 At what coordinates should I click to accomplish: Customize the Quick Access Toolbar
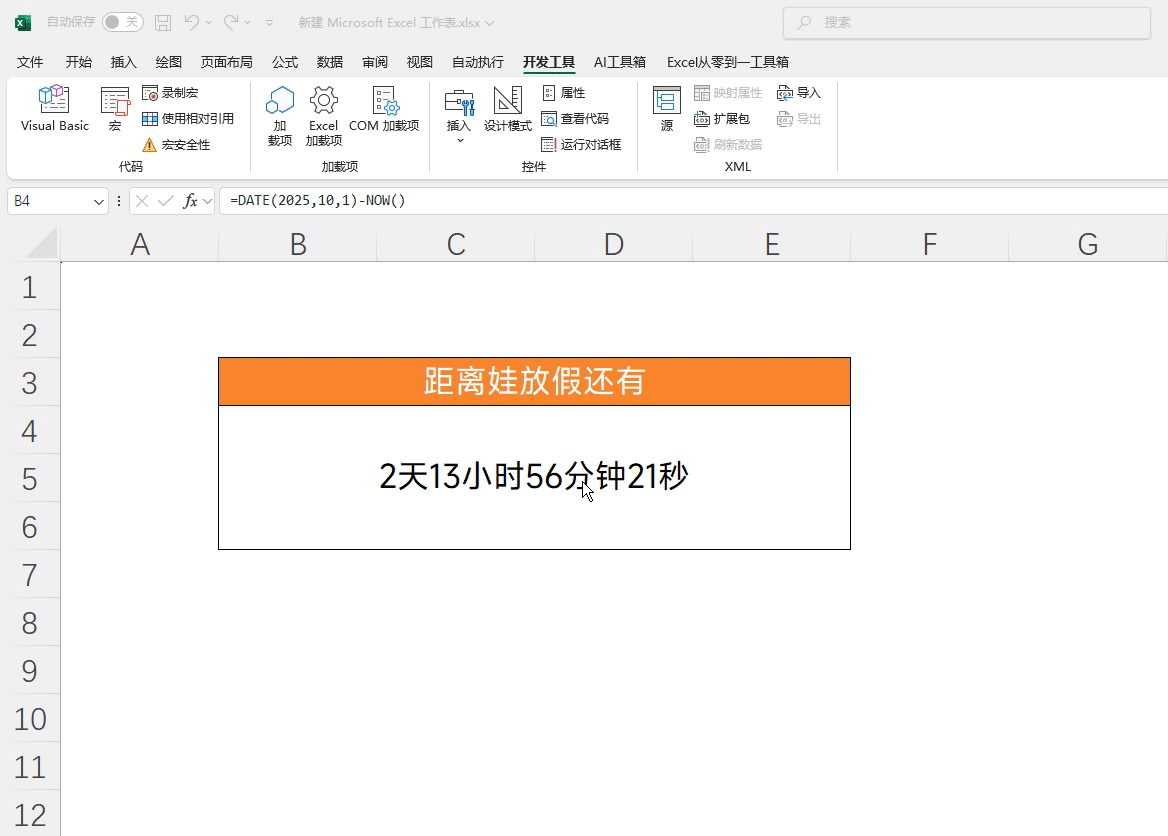point(270,23)
